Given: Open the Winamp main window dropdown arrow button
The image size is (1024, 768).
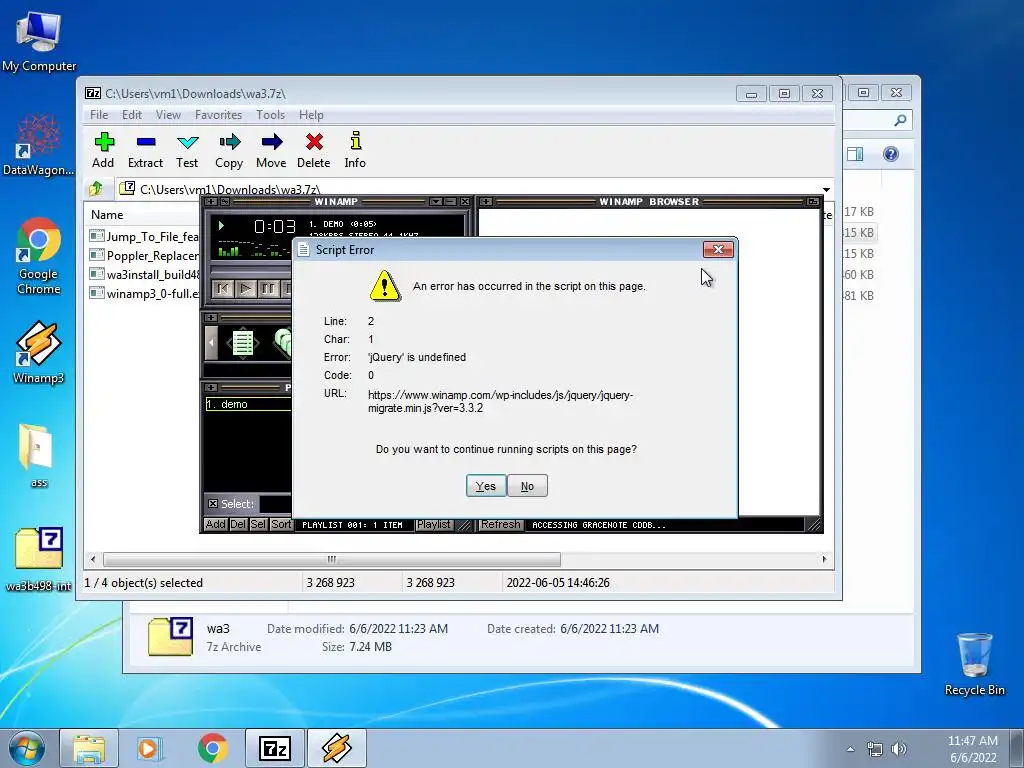Looking at the screenshot, I should [x=436, y=202].
